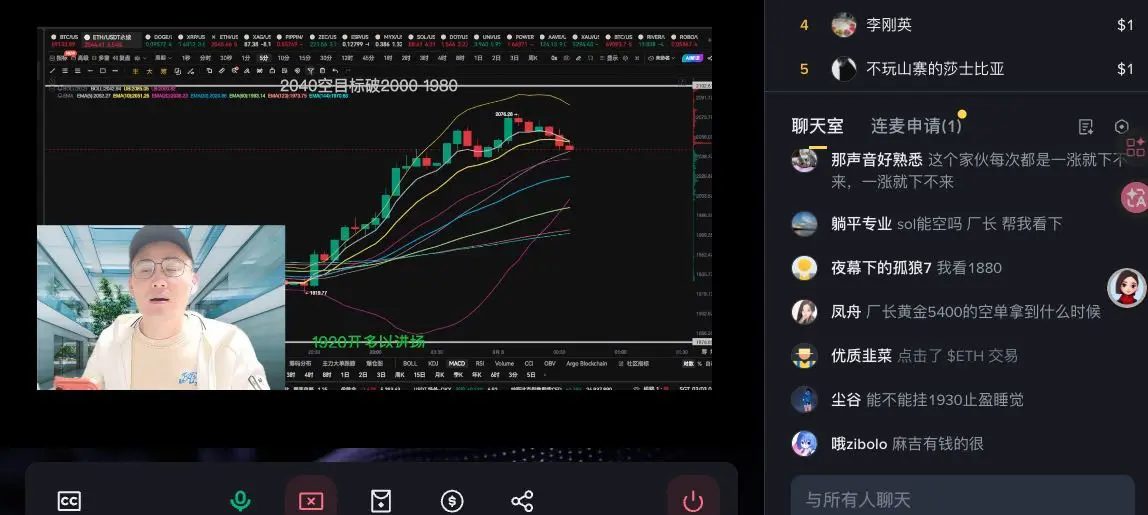Switch indicator to RSI
This screenshot has height=515, width=1148.
480,363
